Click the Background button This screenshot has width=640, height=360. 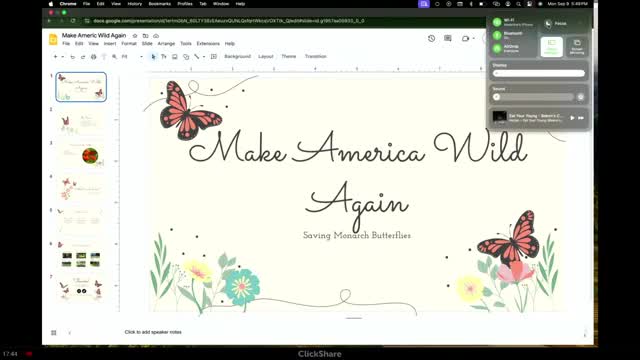coord(238,56)
